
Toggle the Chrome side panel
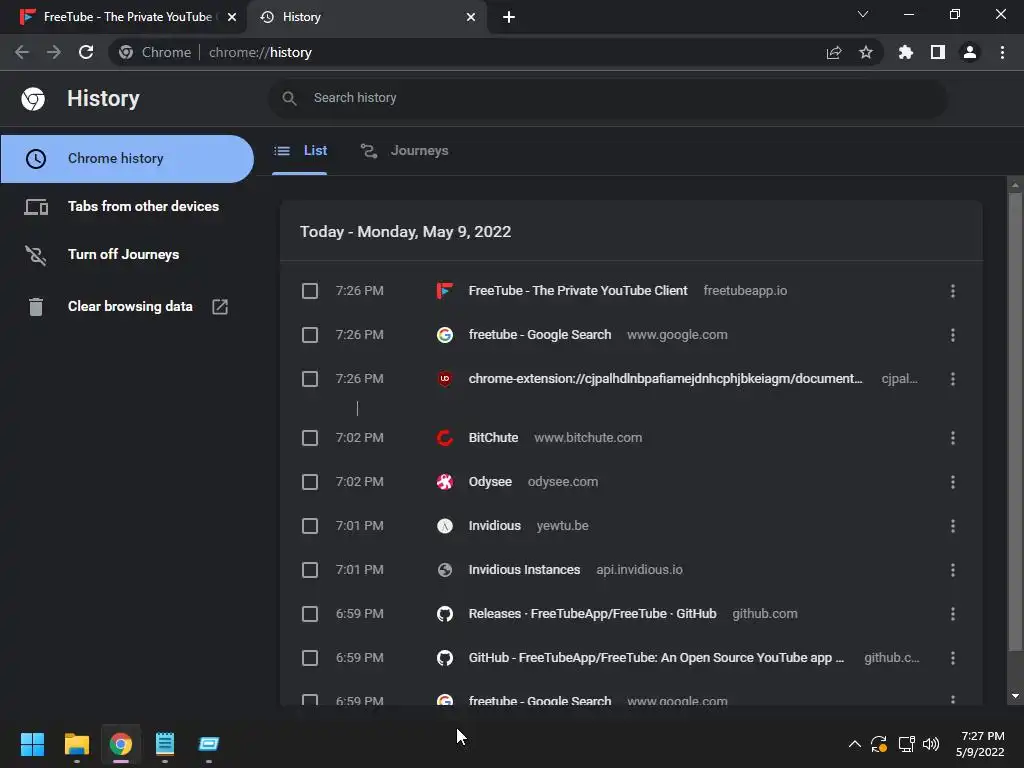pyautogui.click(x=938, y=52)
